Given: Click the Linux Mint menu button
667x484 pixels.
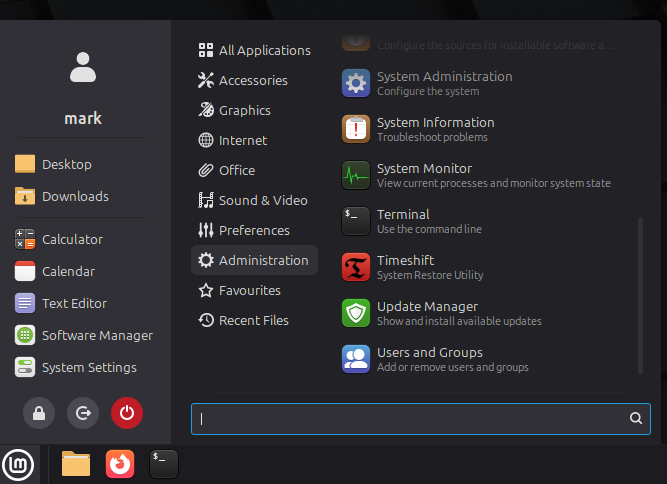Looking at the screenshot, I should (x=18, y=464).
